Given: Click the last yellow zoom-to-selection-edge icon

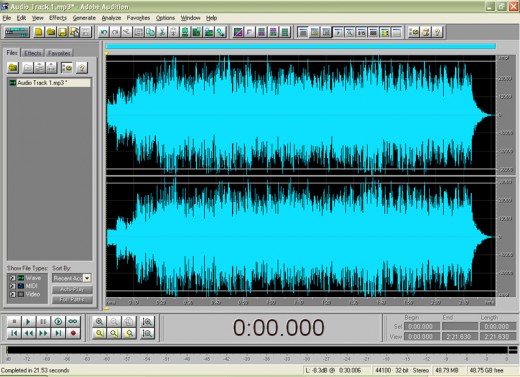Looking at the screenshot, I should [x=129, y=333].
